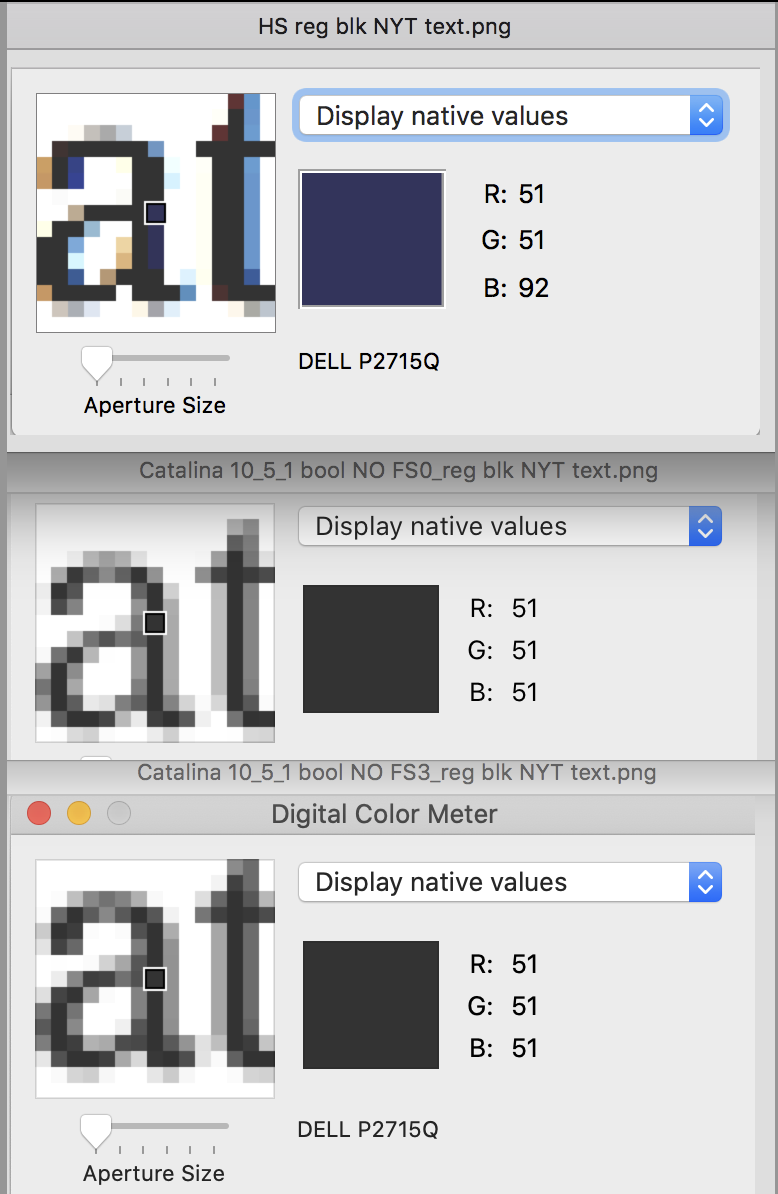Screen dimensions: 778x1194
Task: Click the 'Digital Color Meter' window title
Action: [x=385, y=814]
